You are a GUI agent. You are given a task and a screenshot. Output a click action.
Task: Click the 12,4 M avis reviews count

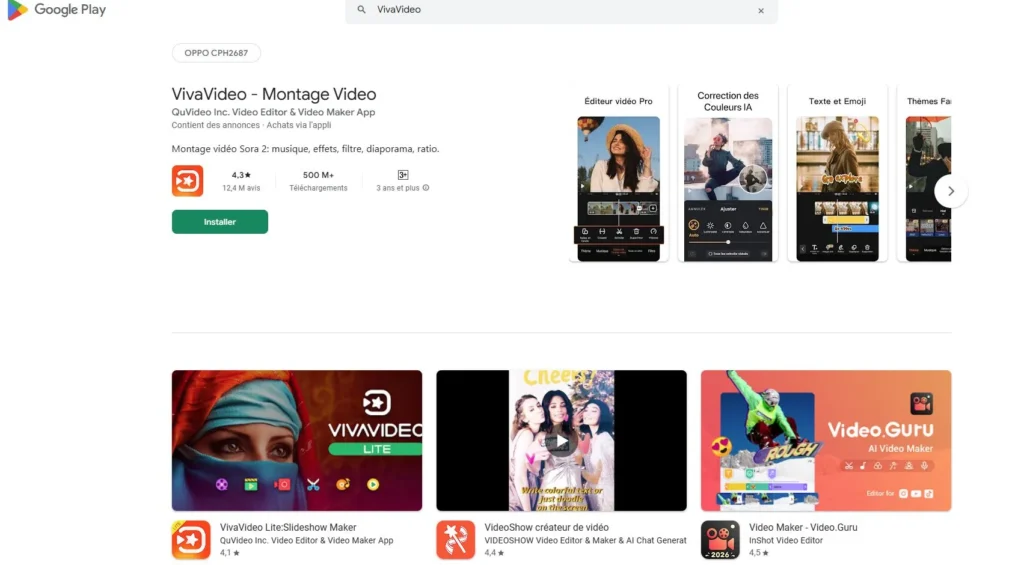coord(241,188)
